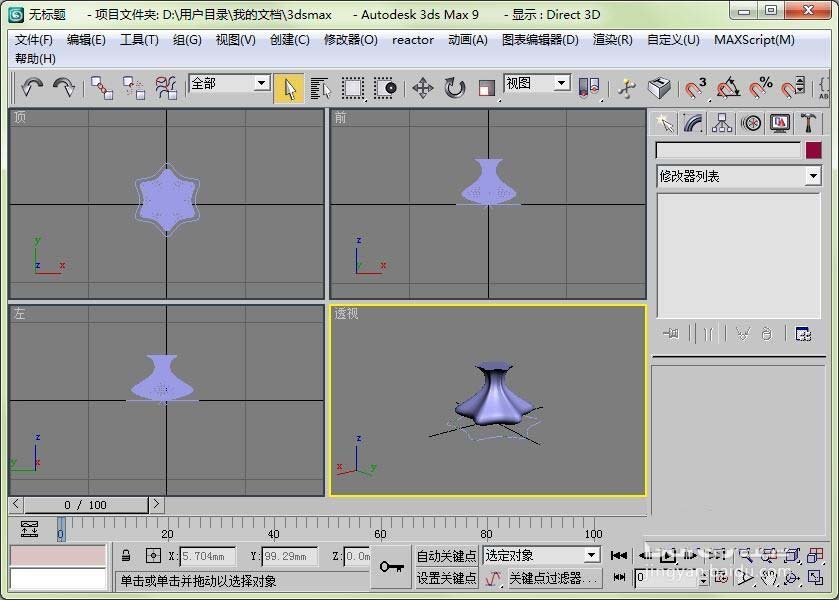The image size is (839, 600).
Task: Click the 设置关键点 button
Action: click(446, 578)
